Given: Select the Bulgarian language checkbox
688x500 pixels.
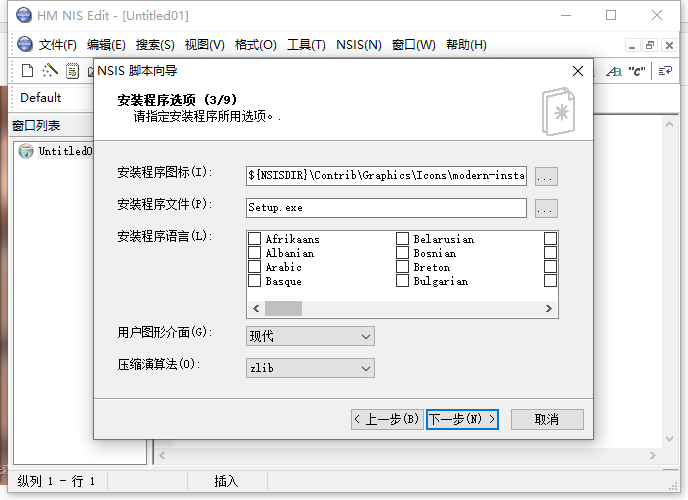Looking at the screenshot, I should tap(402, 281).
